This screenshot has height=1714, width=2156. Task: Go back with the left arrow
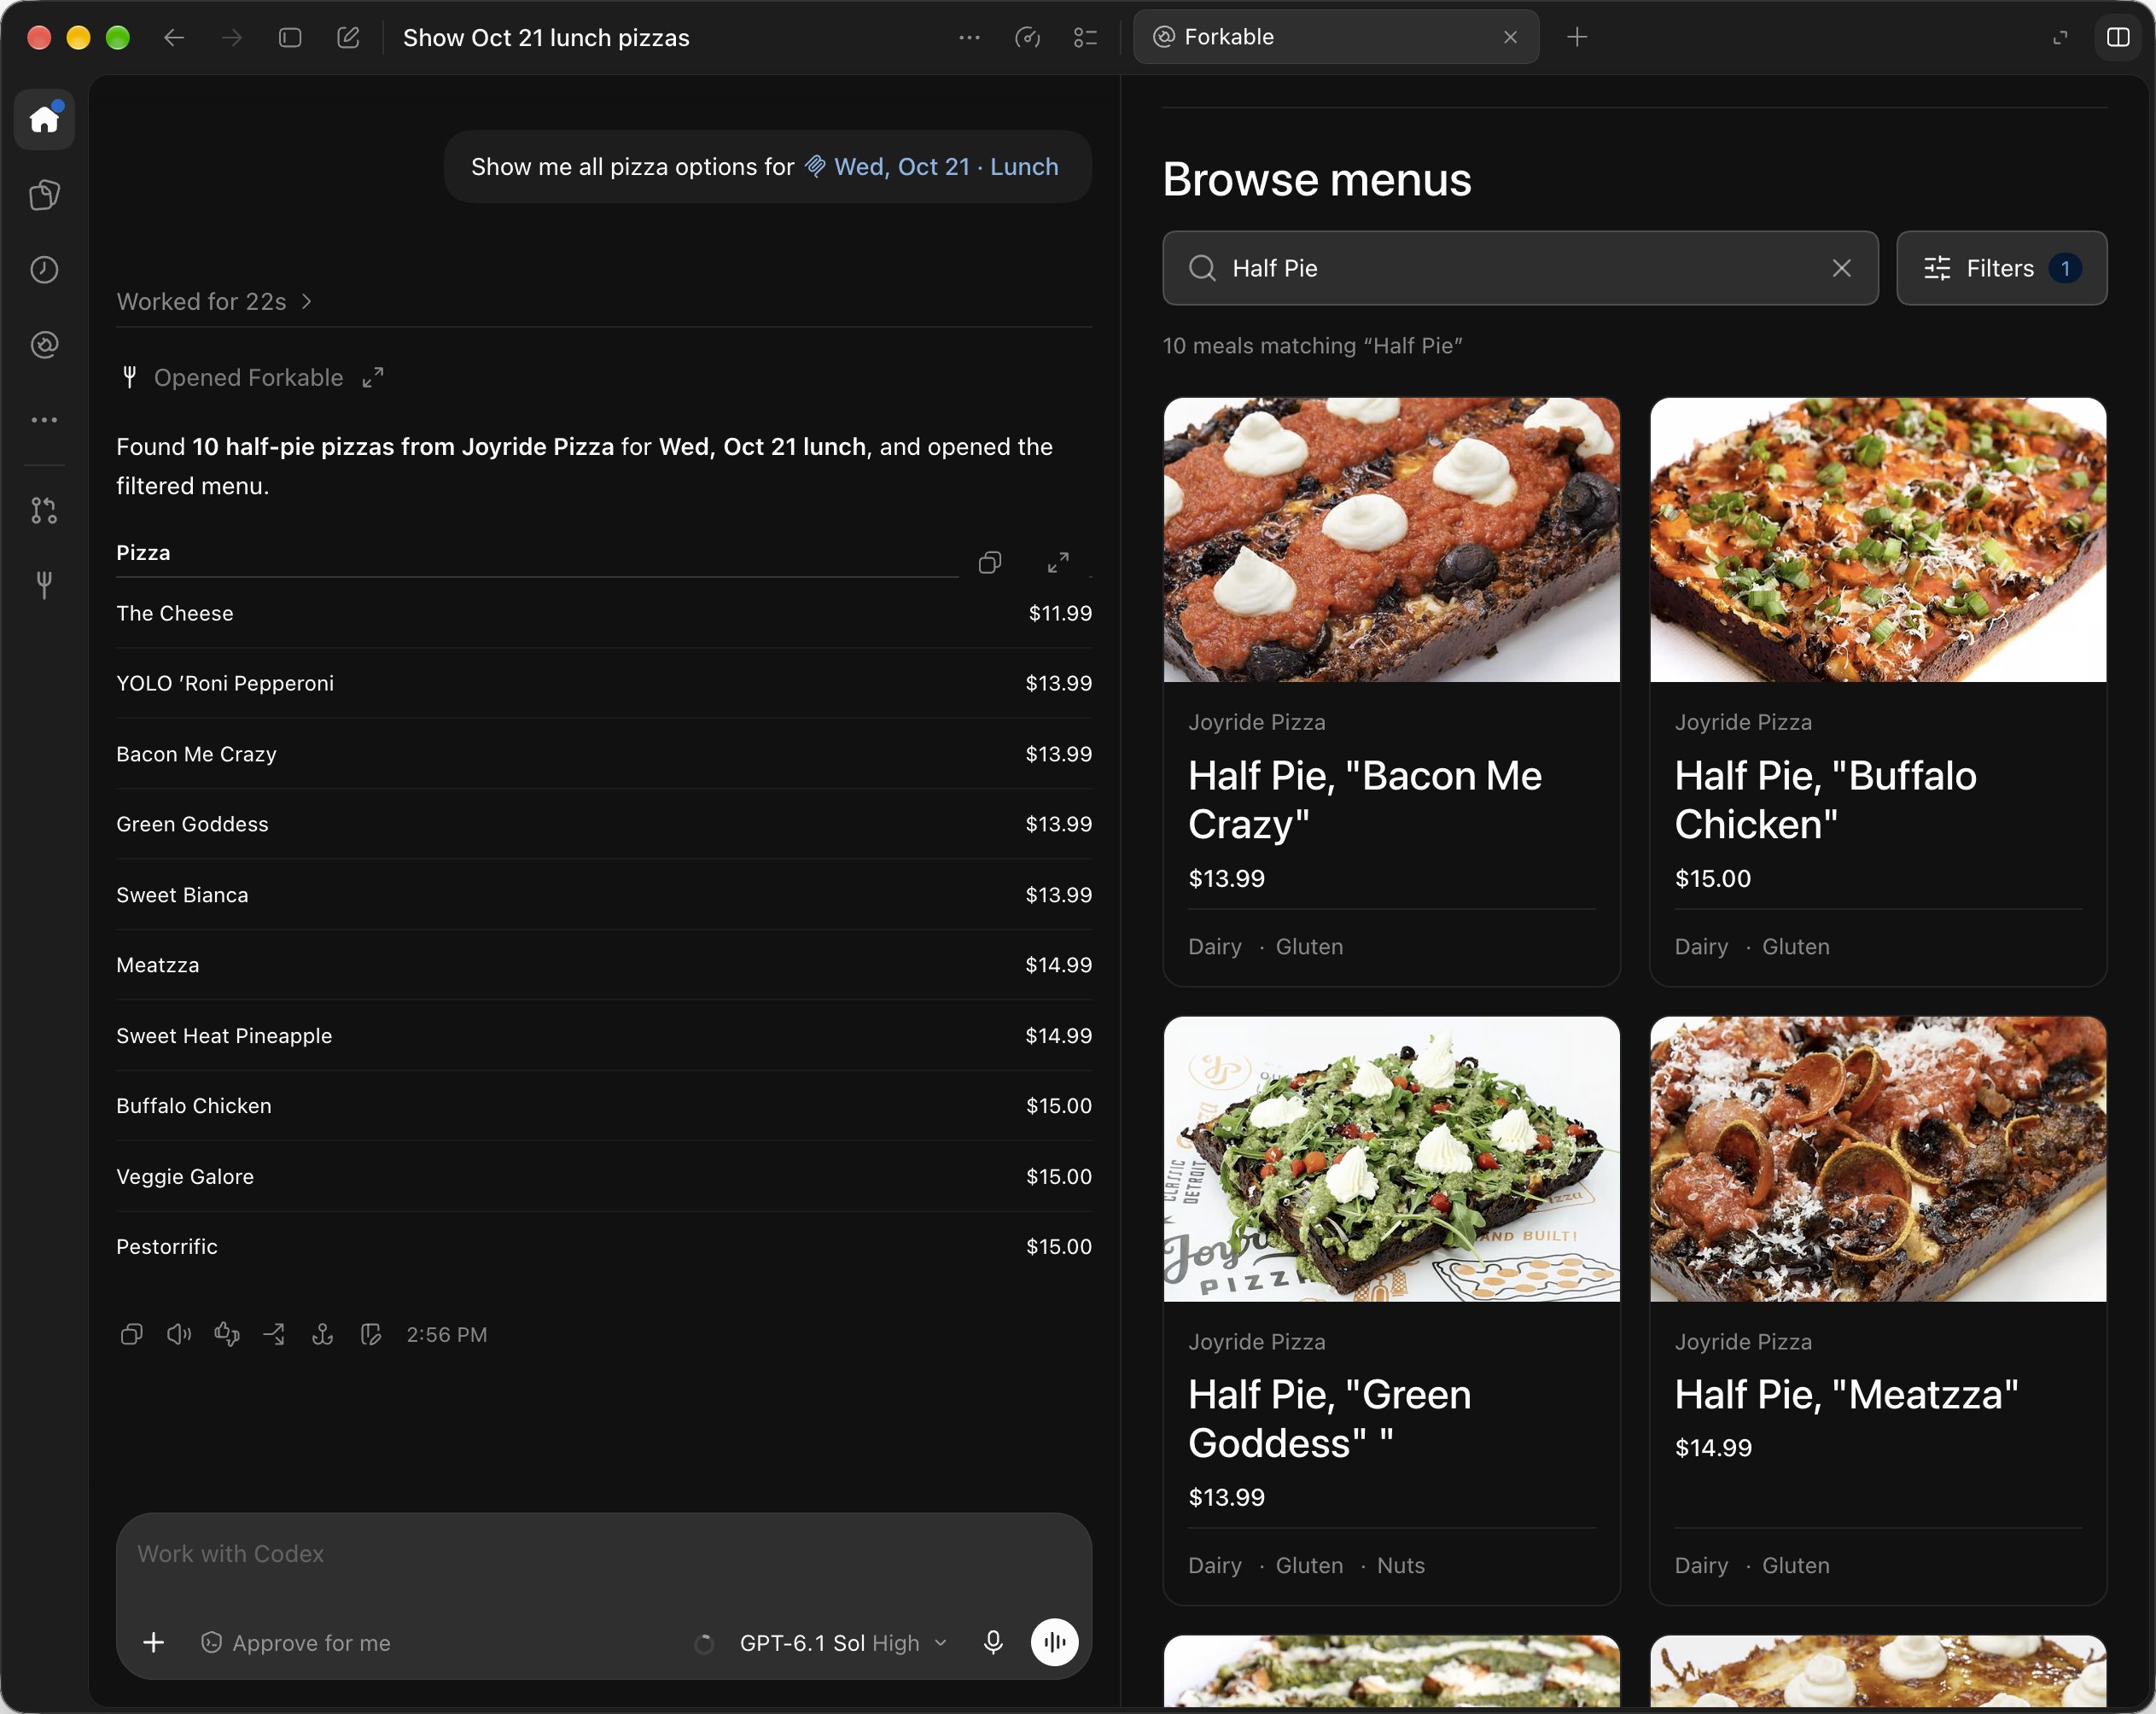174,38
